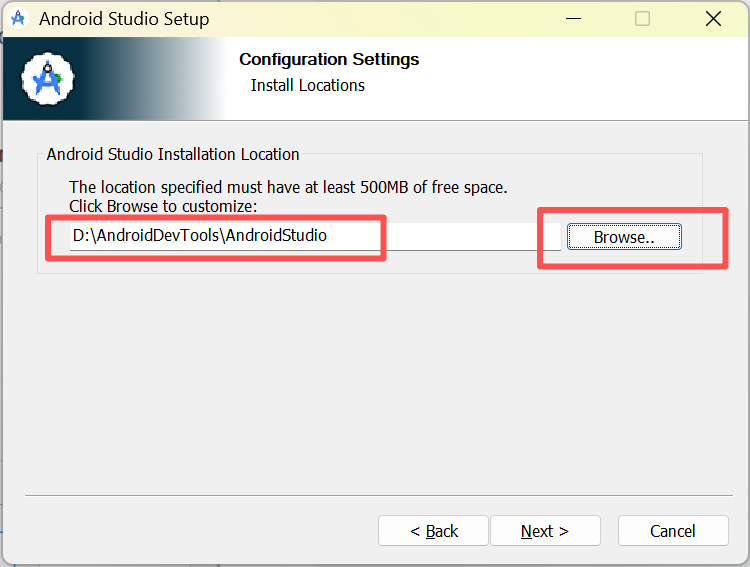750x567 pixels.
Task: Minimize the Android Studio Setup window
Action: [573, 19]
